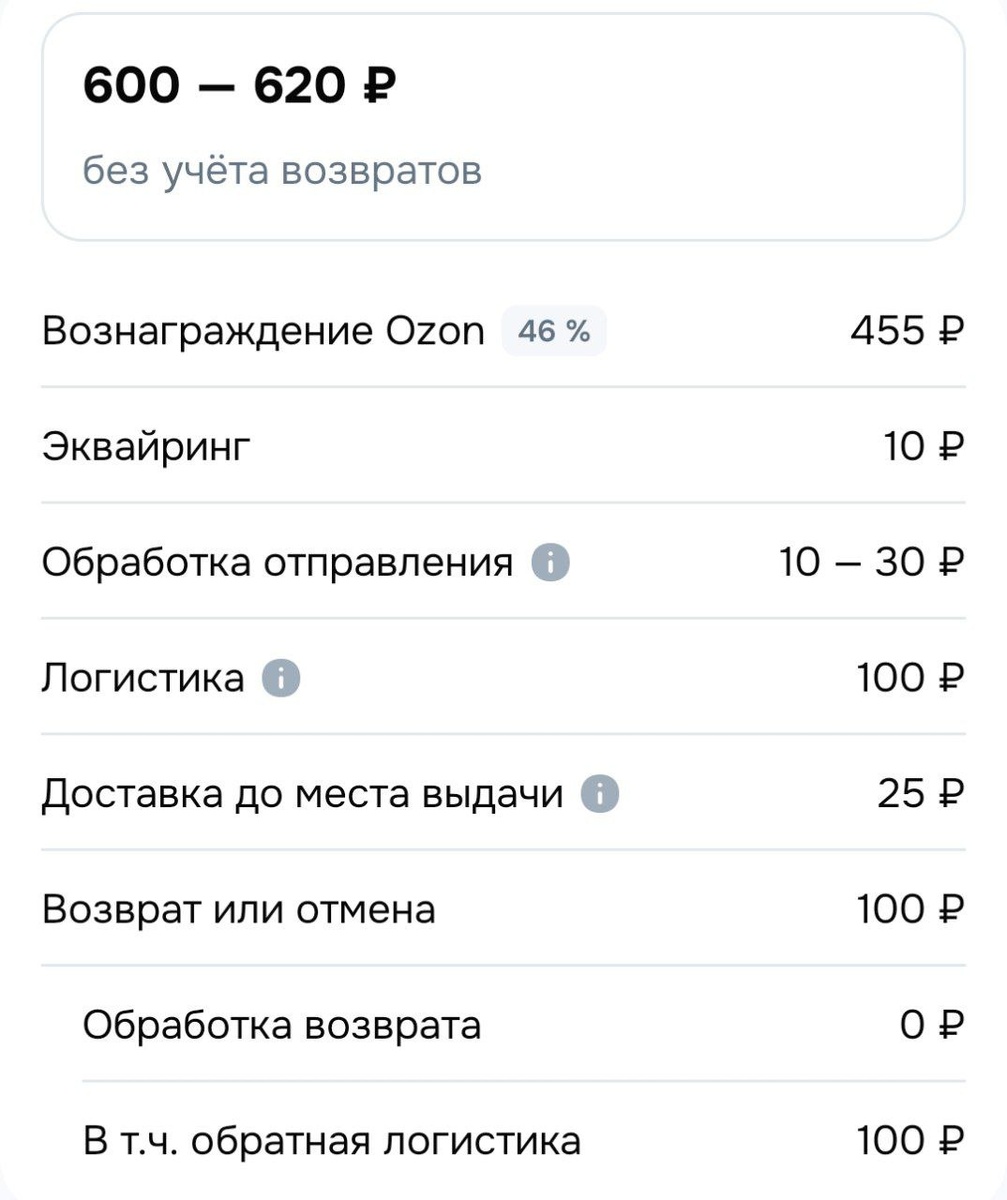The image size is (1007, 1200).
Task: Click the Обработка отправления label text
Action: (277, 563)
